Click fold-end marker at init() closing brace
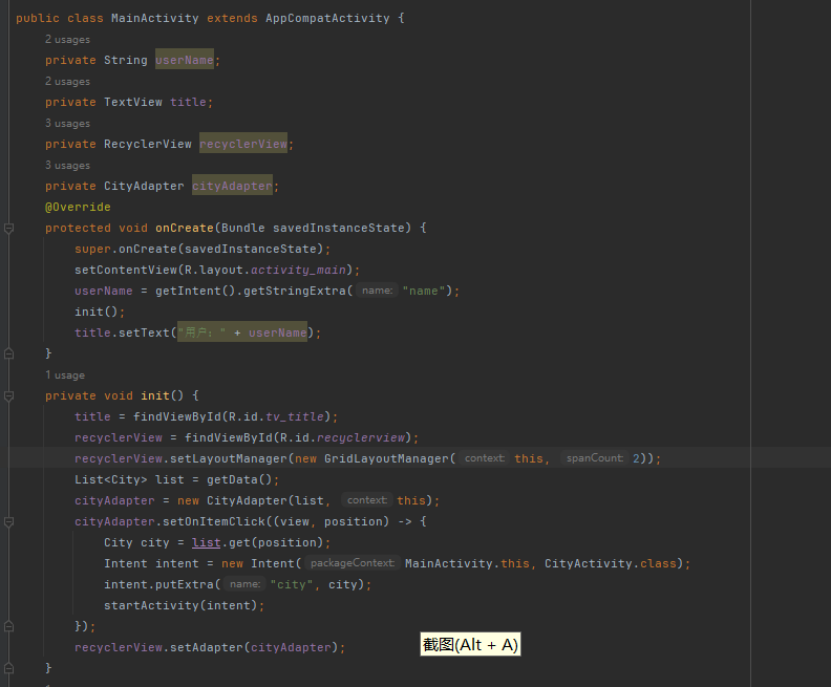 pyautogui.click(x=9, y=668)
